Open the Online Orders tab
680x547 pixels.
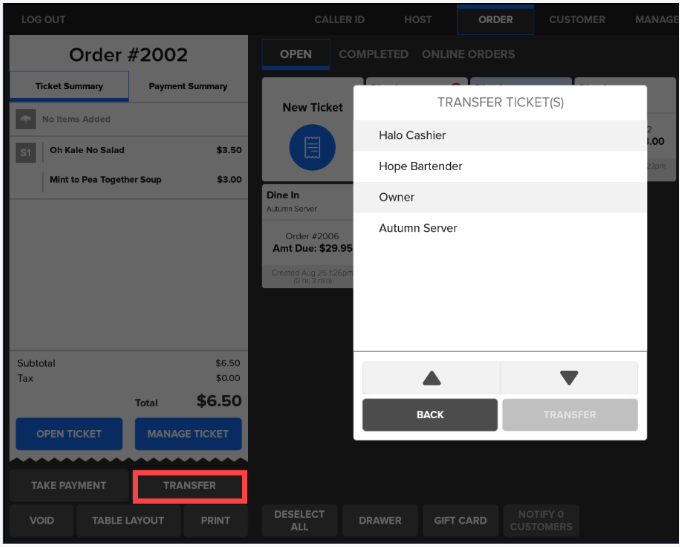(x=468, y=54)
